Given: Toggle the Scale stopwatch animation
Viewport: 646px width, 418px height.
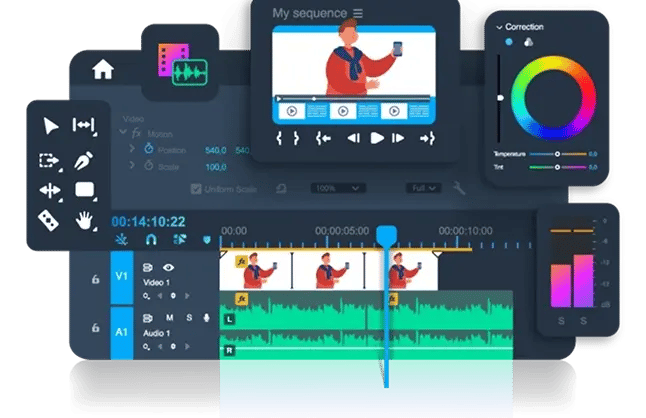Looking at the screenshot, I should pyautogui.click(x=149, y=166).
